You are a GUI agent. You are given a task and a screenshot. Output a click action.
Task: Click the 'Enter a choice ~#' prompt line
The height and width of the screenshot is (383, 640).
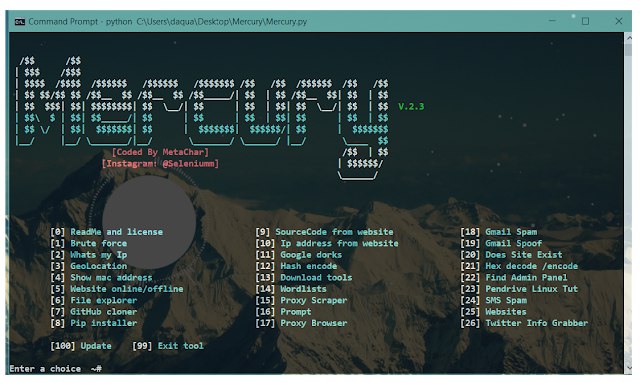56,369
